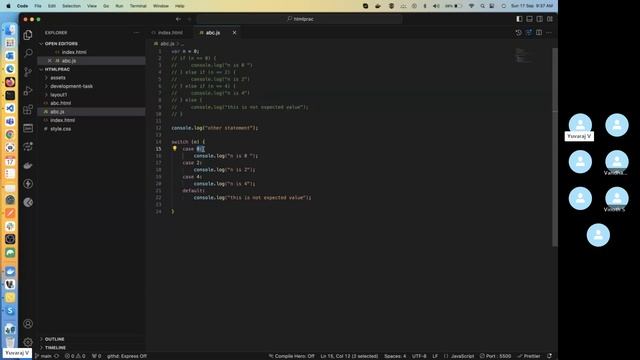Click the main branch in status bar

(x=46, y=356)
